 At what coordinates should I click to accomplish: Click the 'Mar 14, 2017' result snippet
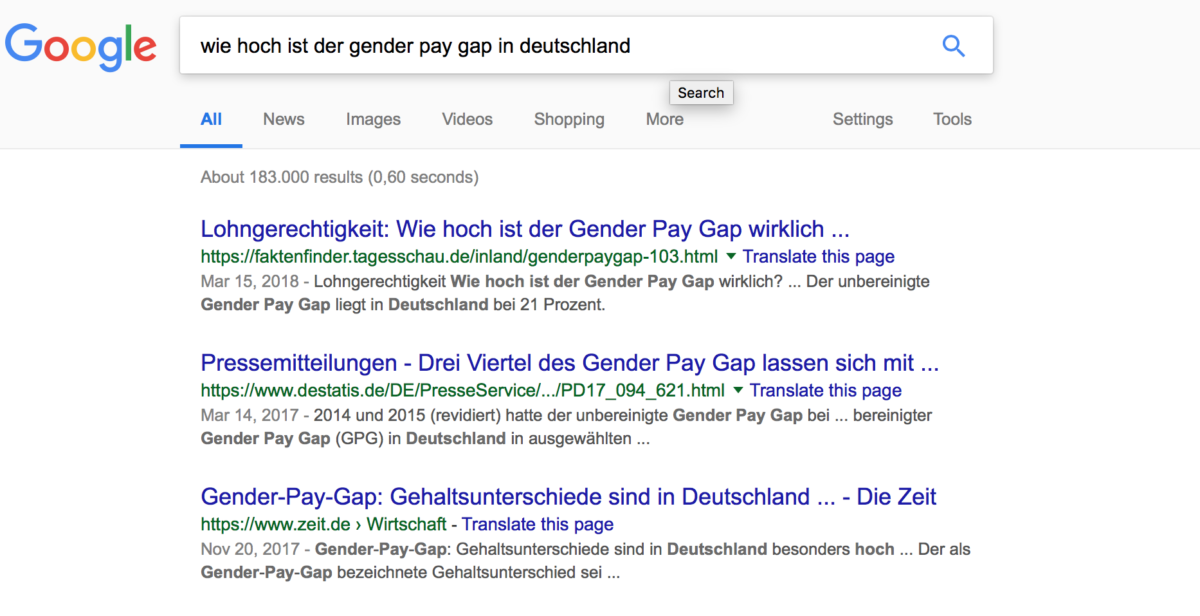tap(566, 427)
